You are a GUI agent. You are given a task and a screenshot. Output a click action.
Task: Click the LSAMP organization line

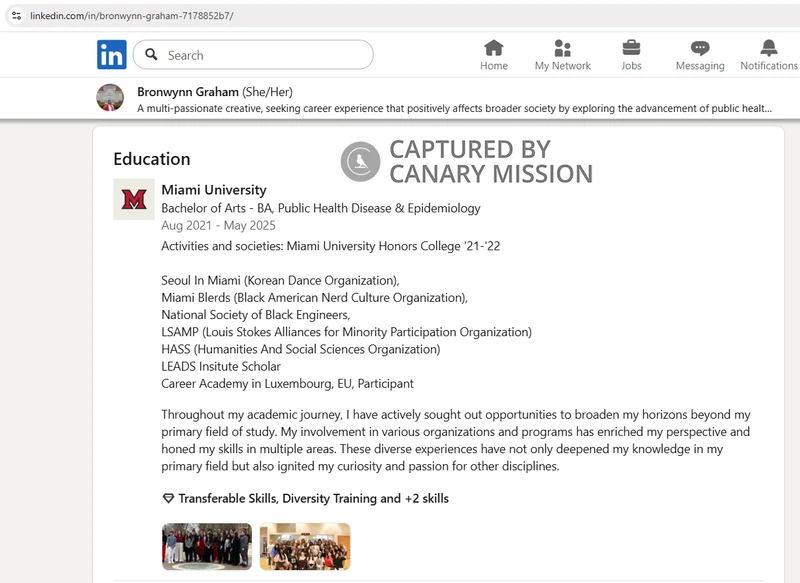[x=346, y=332]
